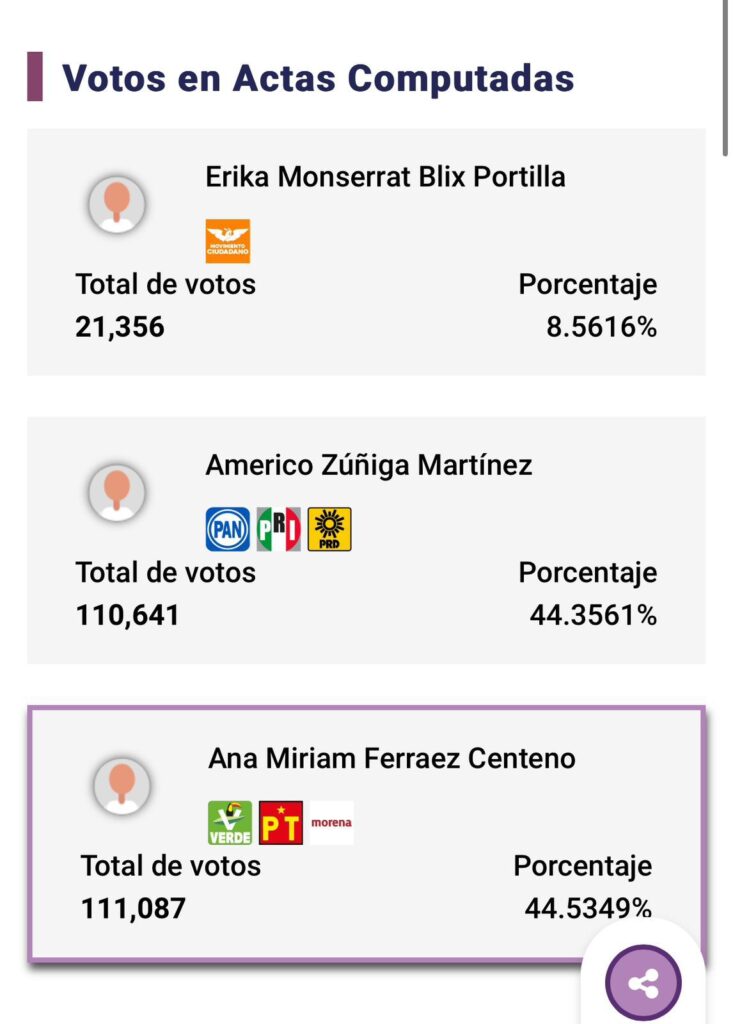Viewport: 733px width, 1024px height.
Task: Click the 110,641 total votes figure
Action: pyautogui.click(x=127, y=615)
